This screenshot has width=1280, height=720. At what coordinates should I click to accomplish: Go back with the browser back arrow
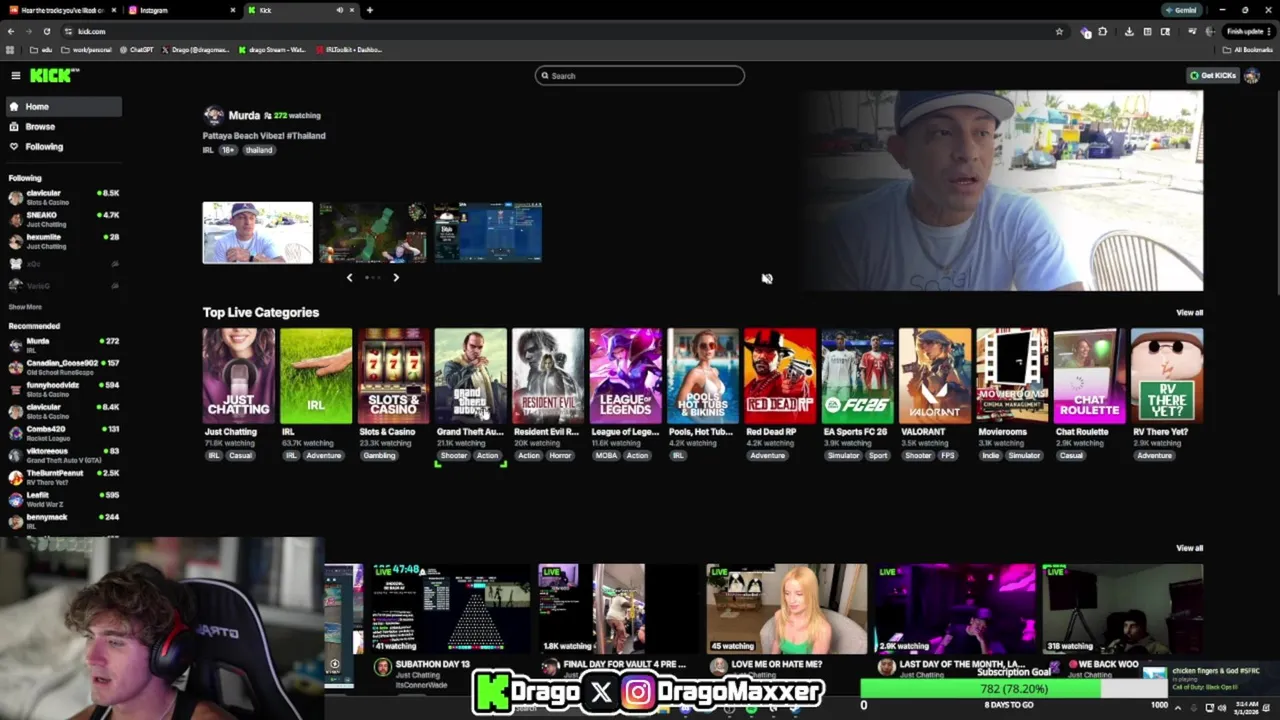click(x=10, y=31)
